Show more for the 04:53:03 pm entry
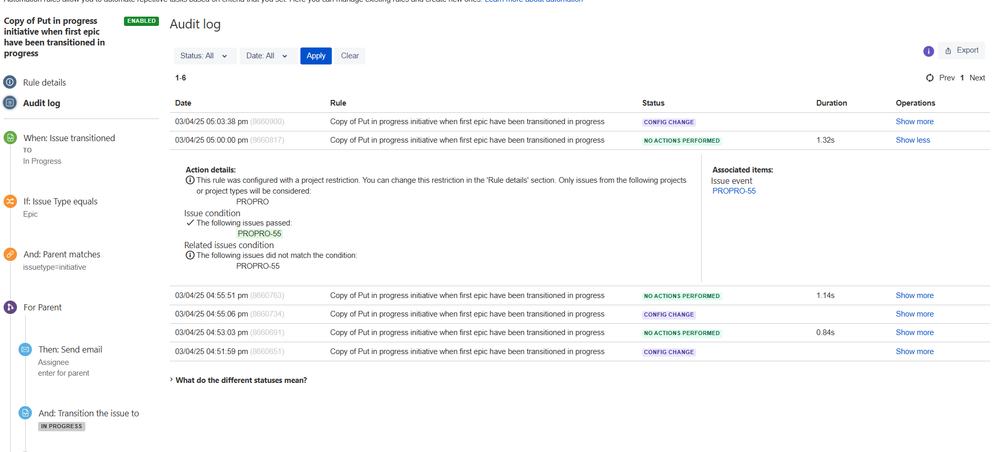The image size is (999, 452). point(914,333)
